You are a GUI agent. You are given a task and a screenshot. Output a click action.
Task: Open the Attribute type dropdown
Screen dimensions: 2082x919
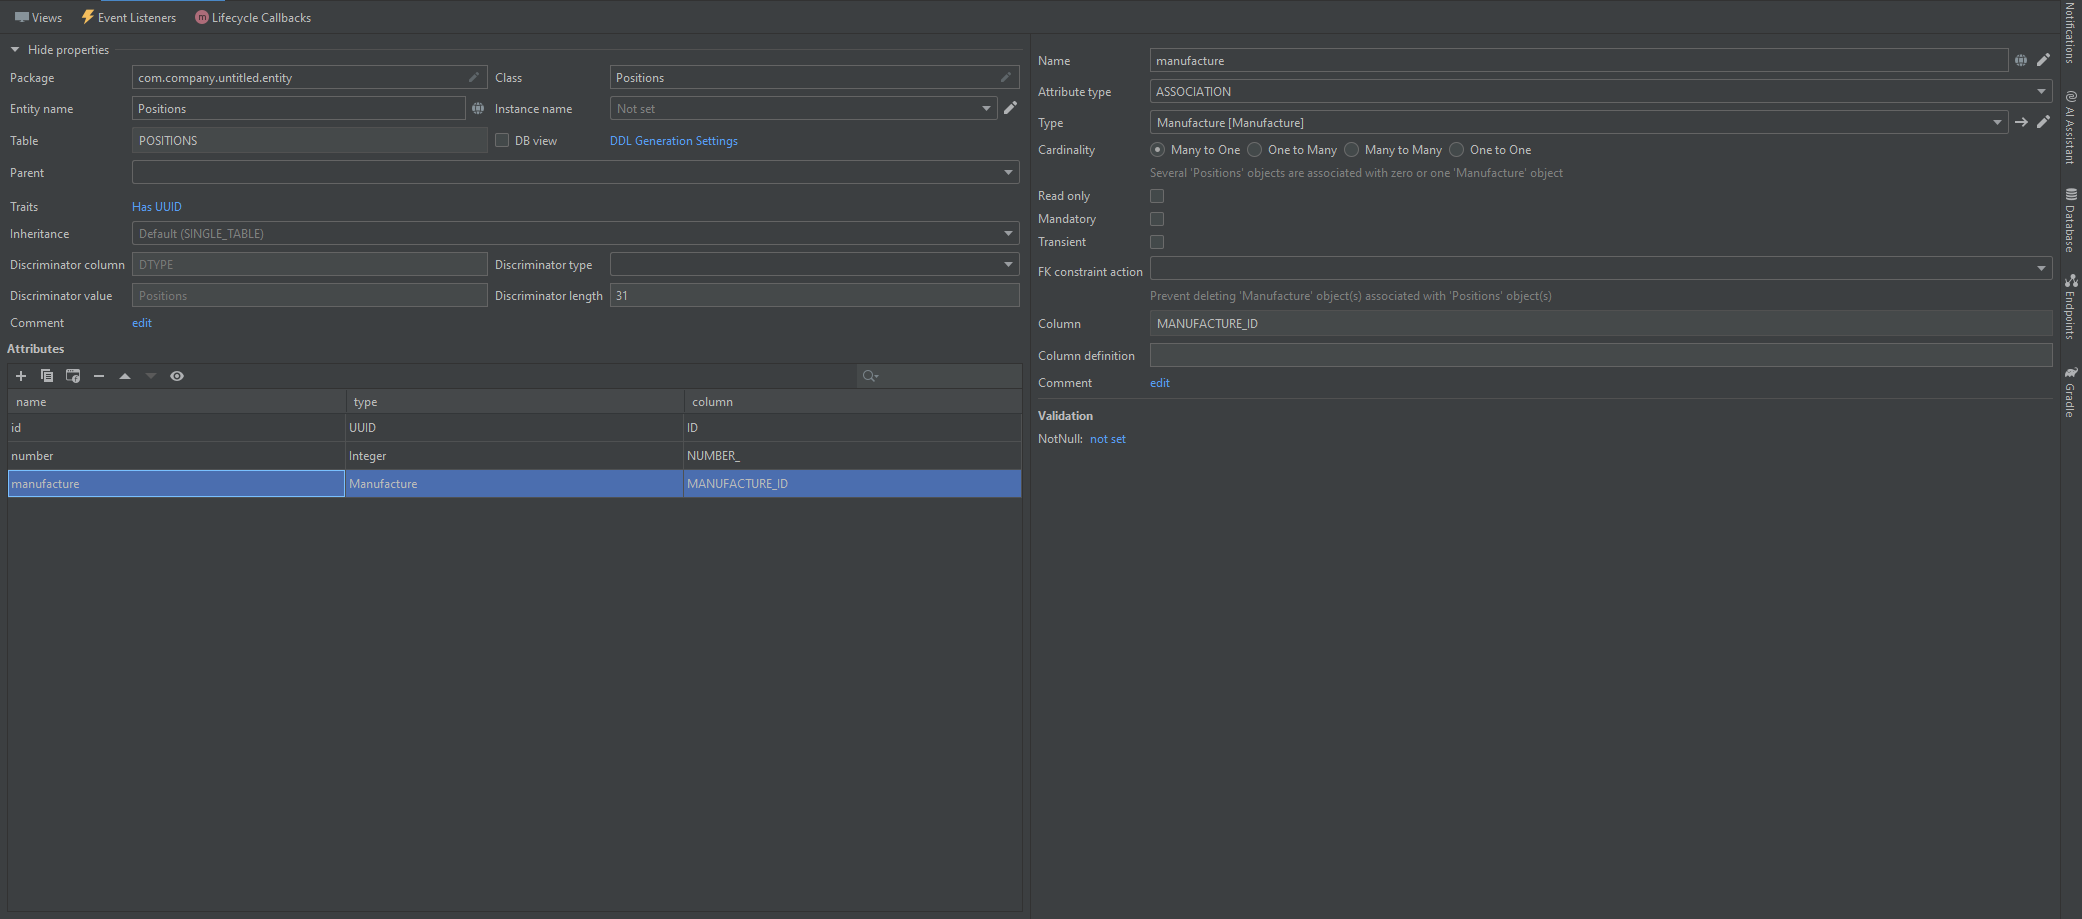pos(2041,91)
